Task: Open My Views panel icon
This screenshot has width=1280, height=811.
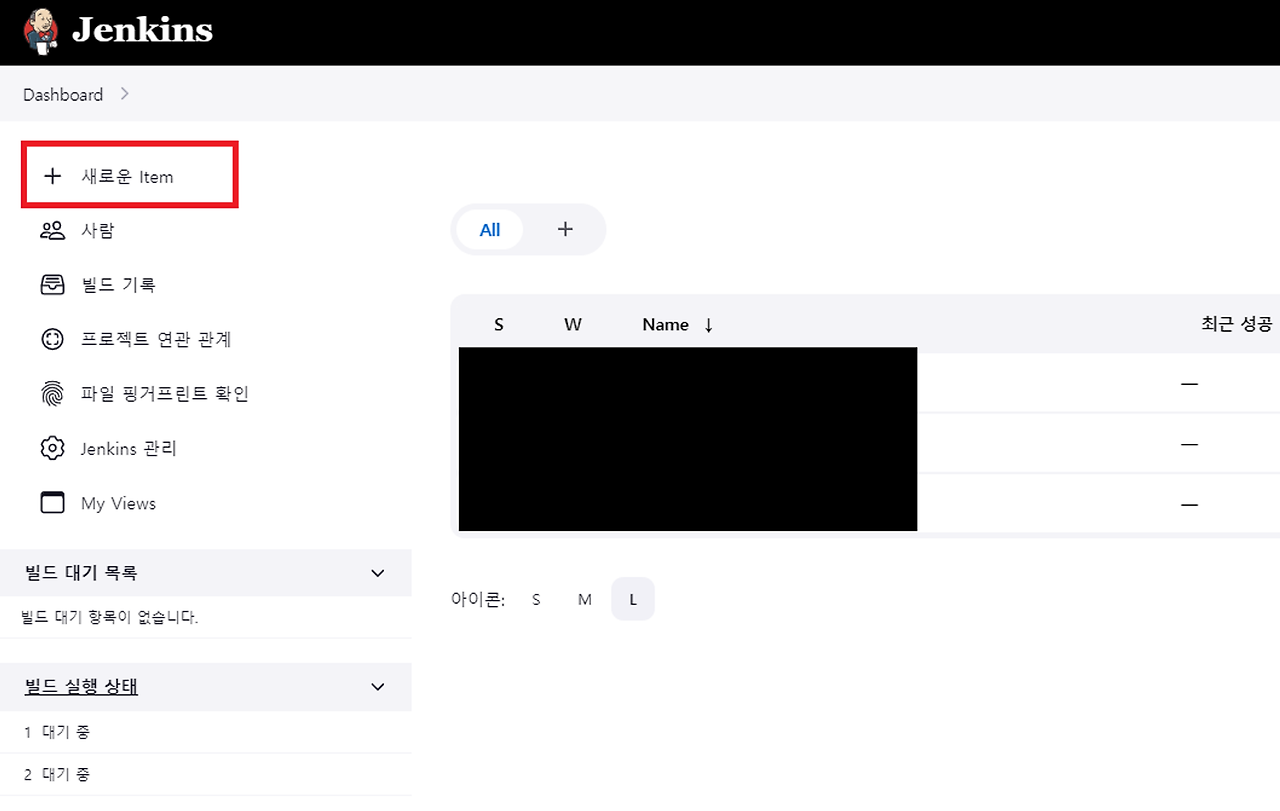Action: coord(52,503)
